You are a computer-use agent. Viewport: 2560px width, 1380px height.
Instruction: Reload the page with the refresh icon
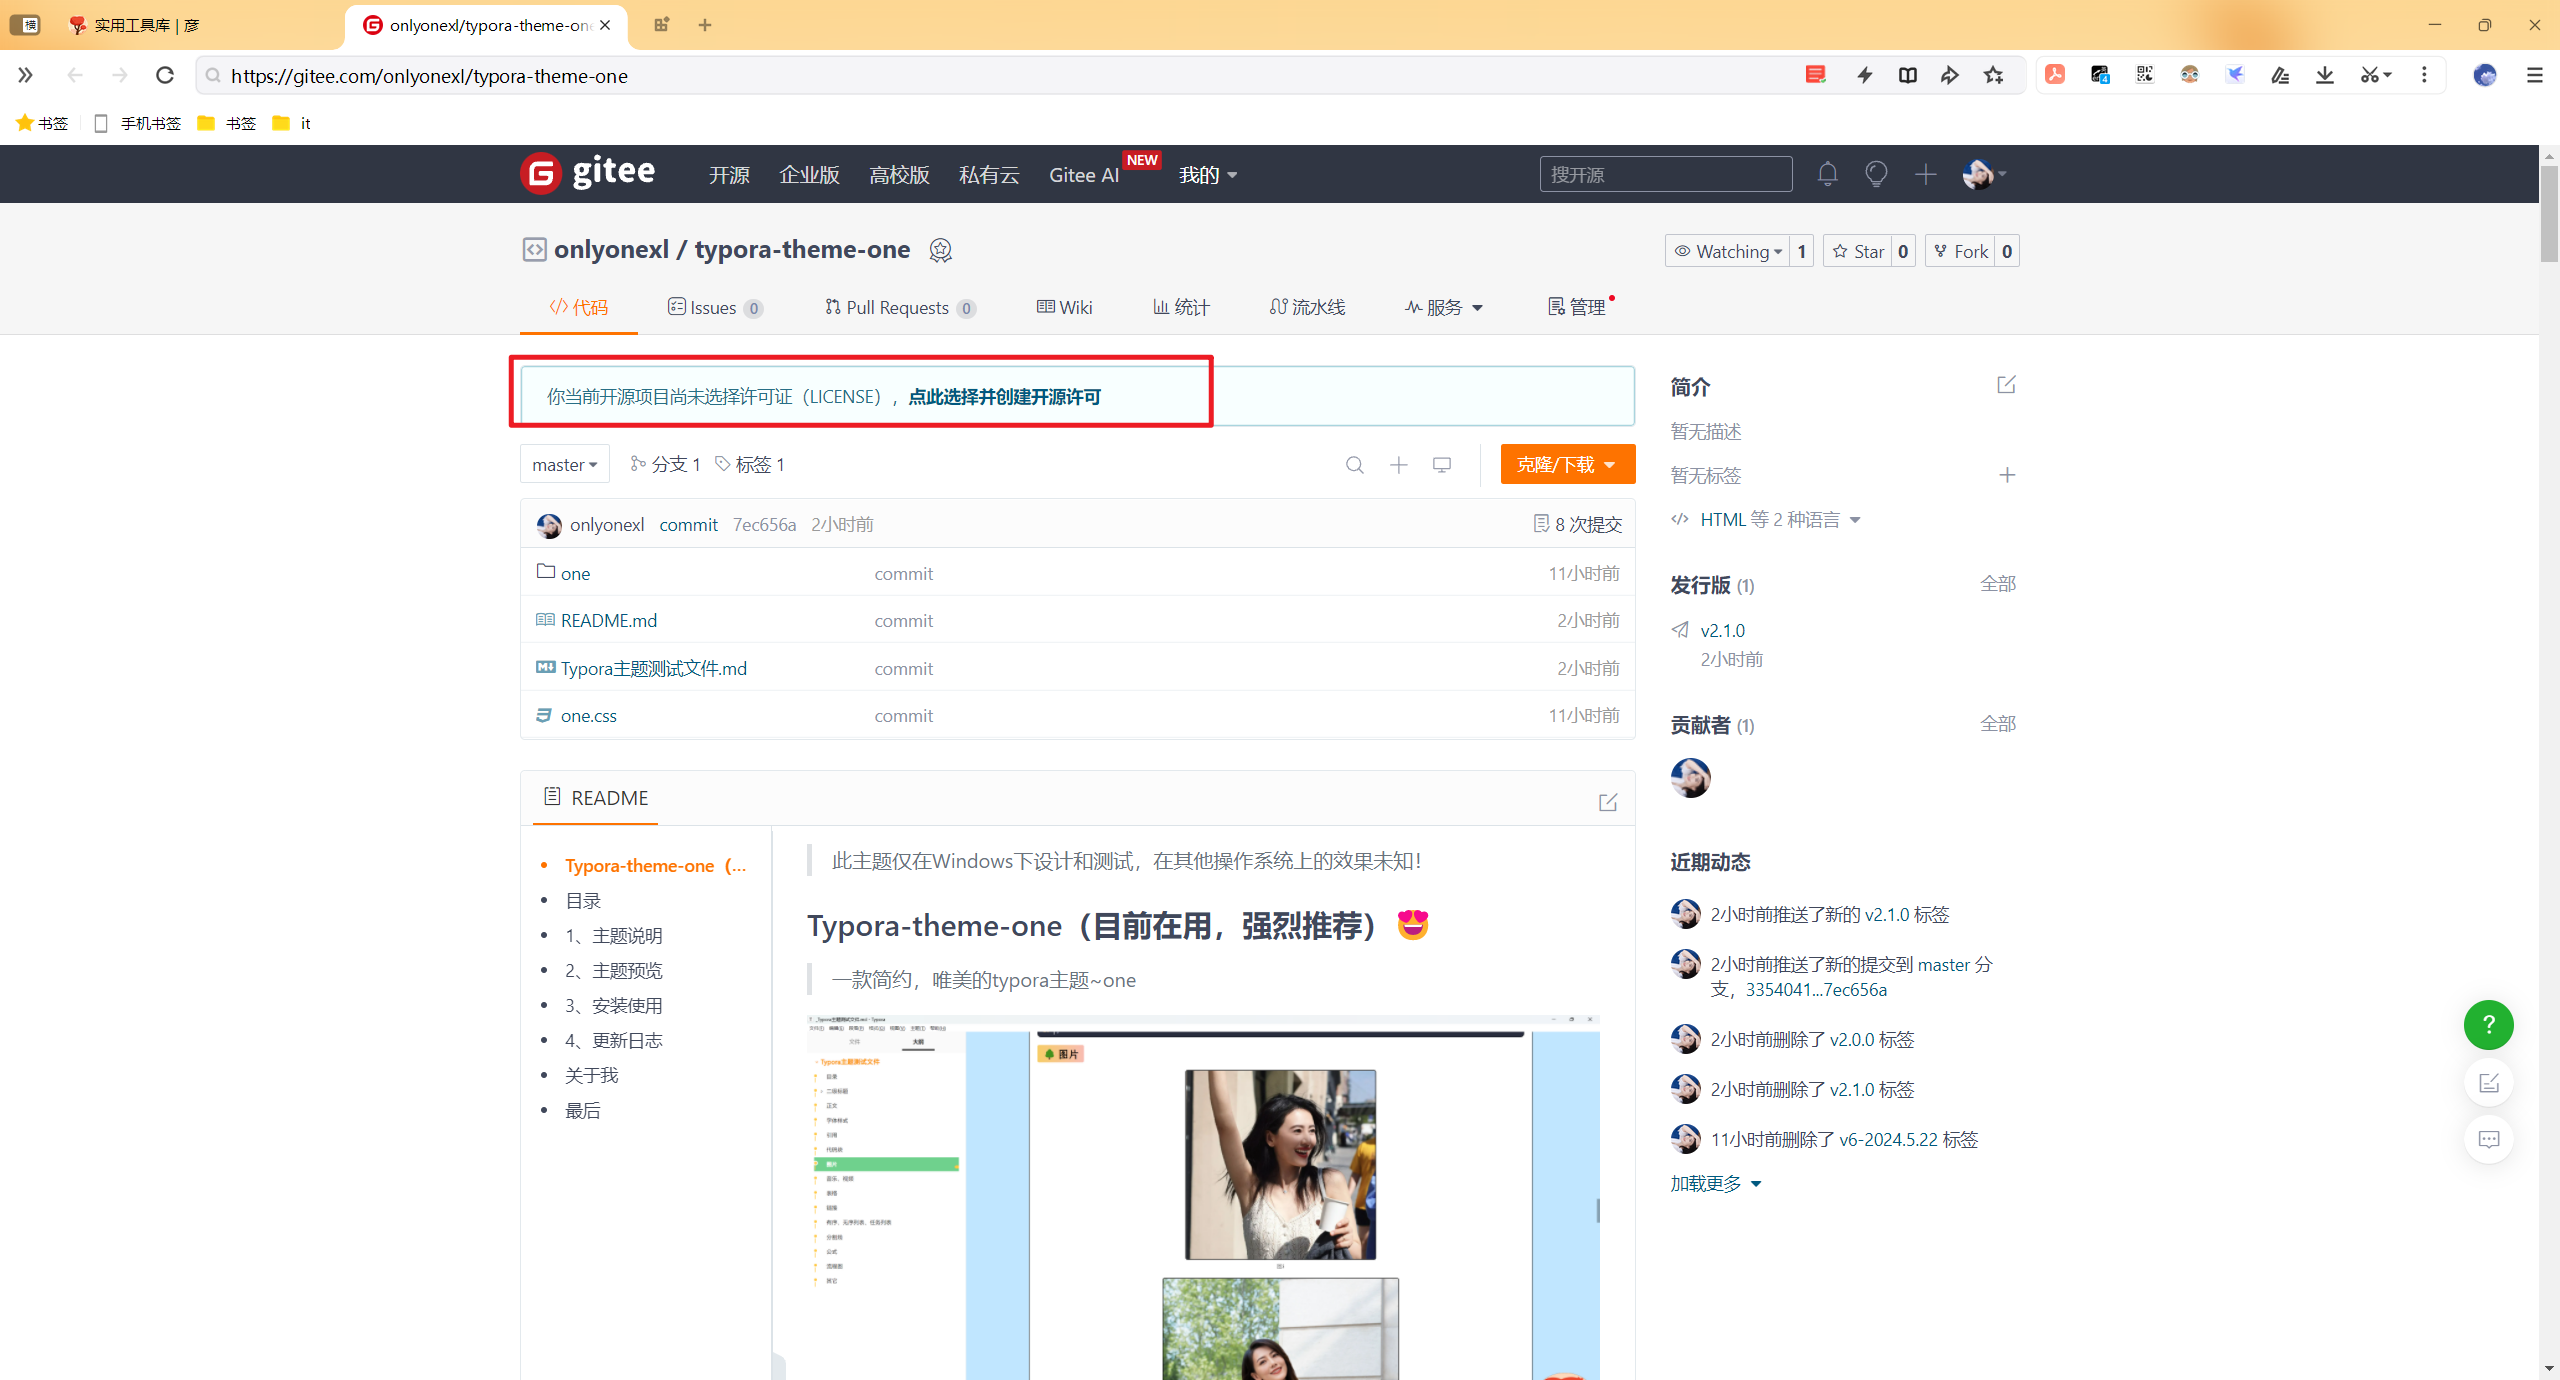pyautogui.click(x=165, y=75)
